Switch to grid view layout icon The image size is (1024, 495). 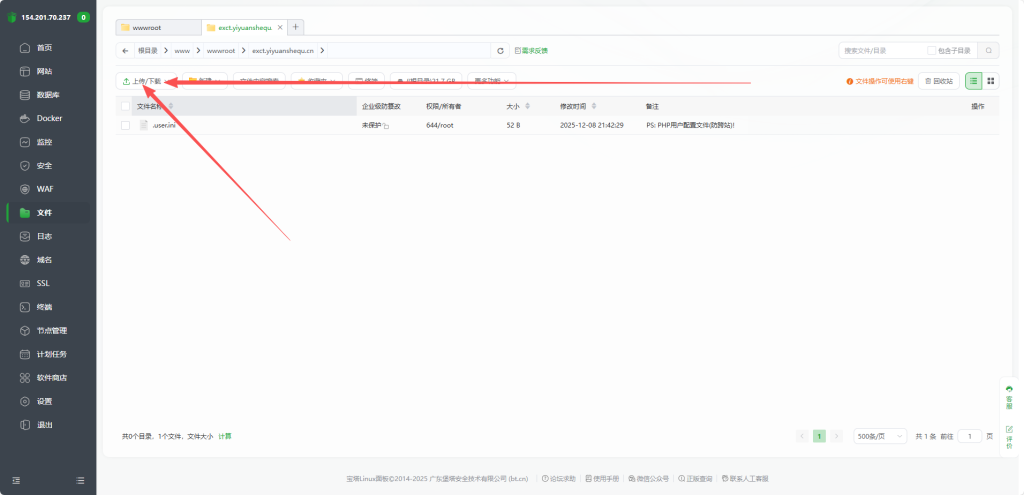991,81
